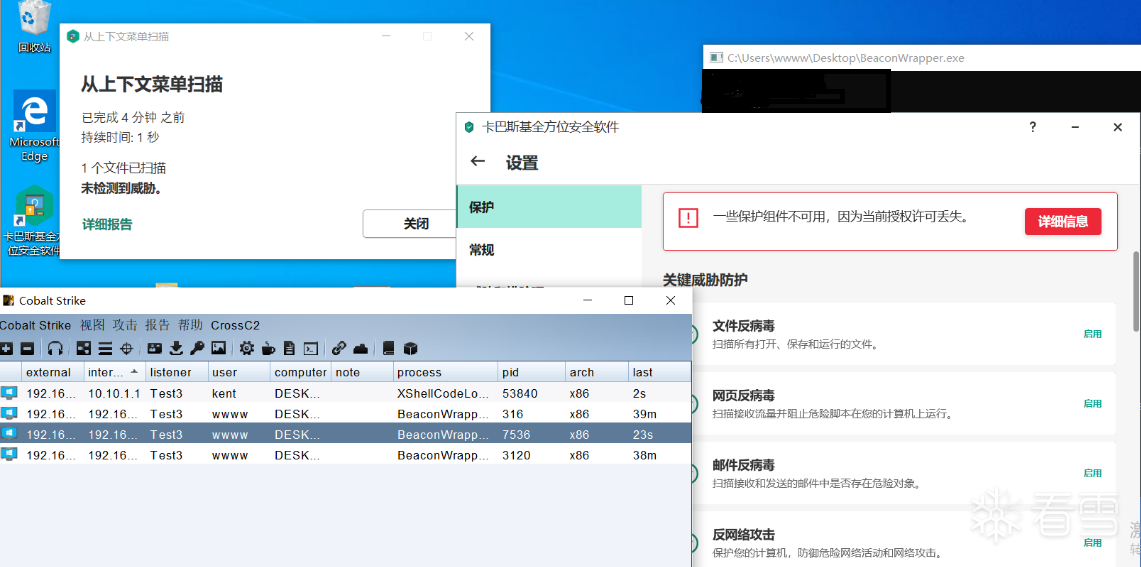Sort sessions by user column header
The width and height of the screenshot is (1141, 567).
click(239, 372)
